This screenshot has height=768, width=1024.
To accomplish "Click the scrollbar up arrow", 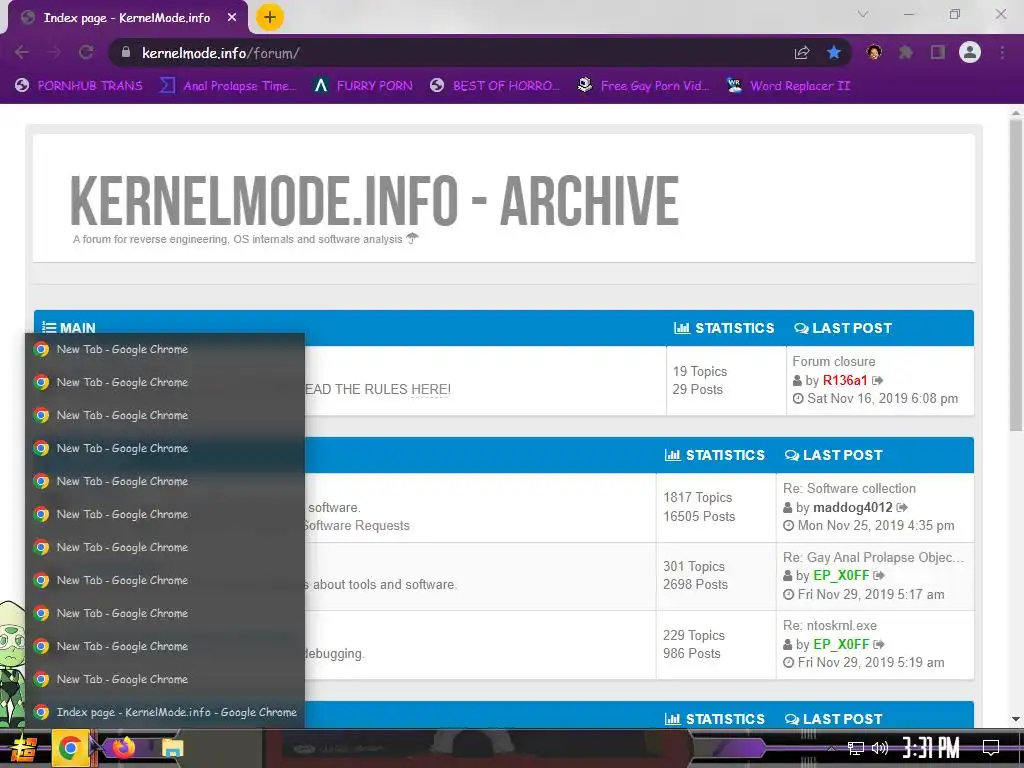I will coord(1016,113).
